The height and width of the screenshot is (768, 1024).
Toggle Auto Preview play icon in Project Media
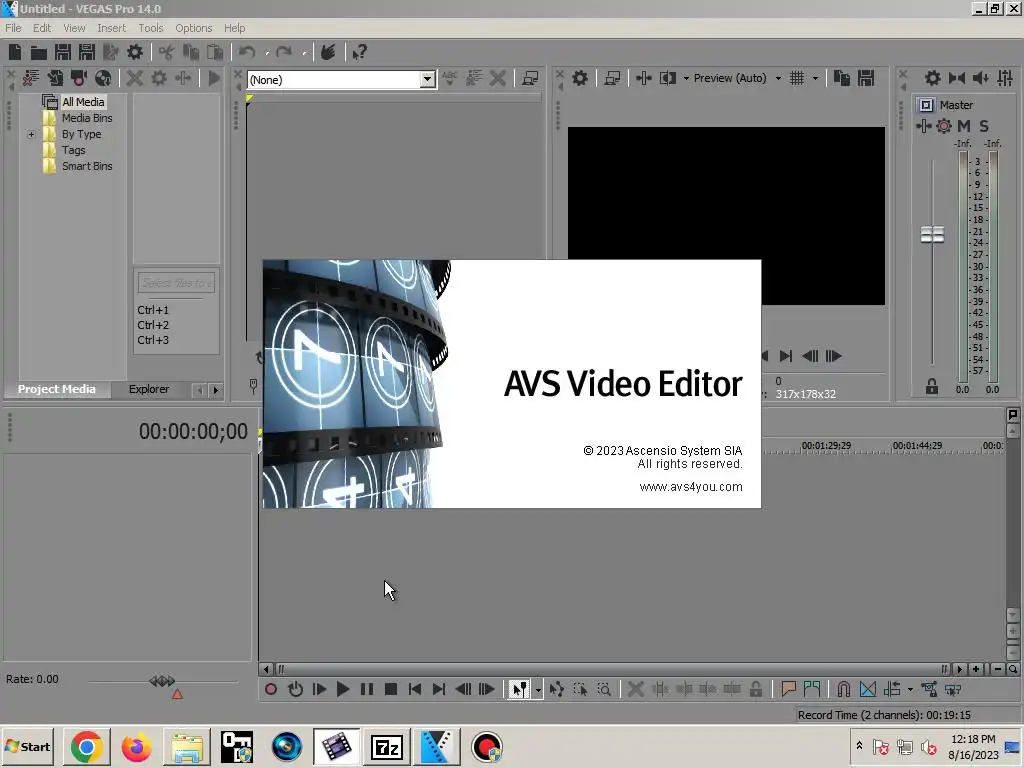click(x=214, y=78)
